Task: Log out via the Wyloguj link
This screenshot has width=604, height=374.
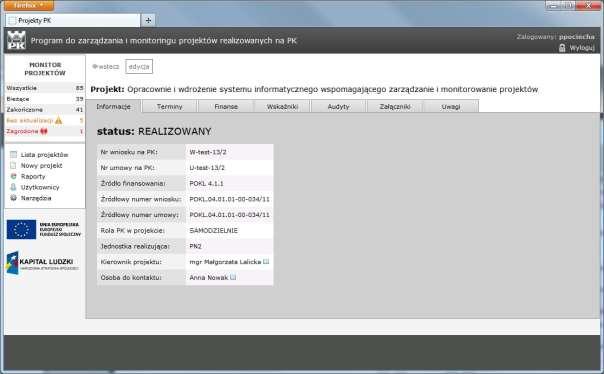Action: click(582, 48)
